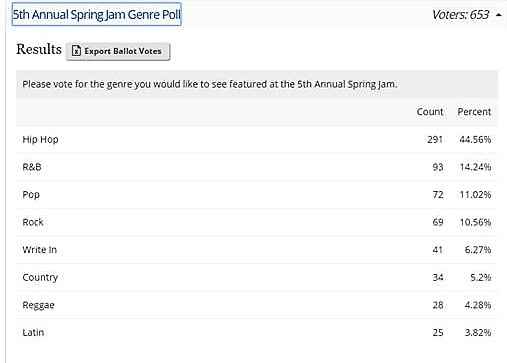Click the Export Ballot Votes button
The height and width of the screenshot is (363, 507).
118,51
